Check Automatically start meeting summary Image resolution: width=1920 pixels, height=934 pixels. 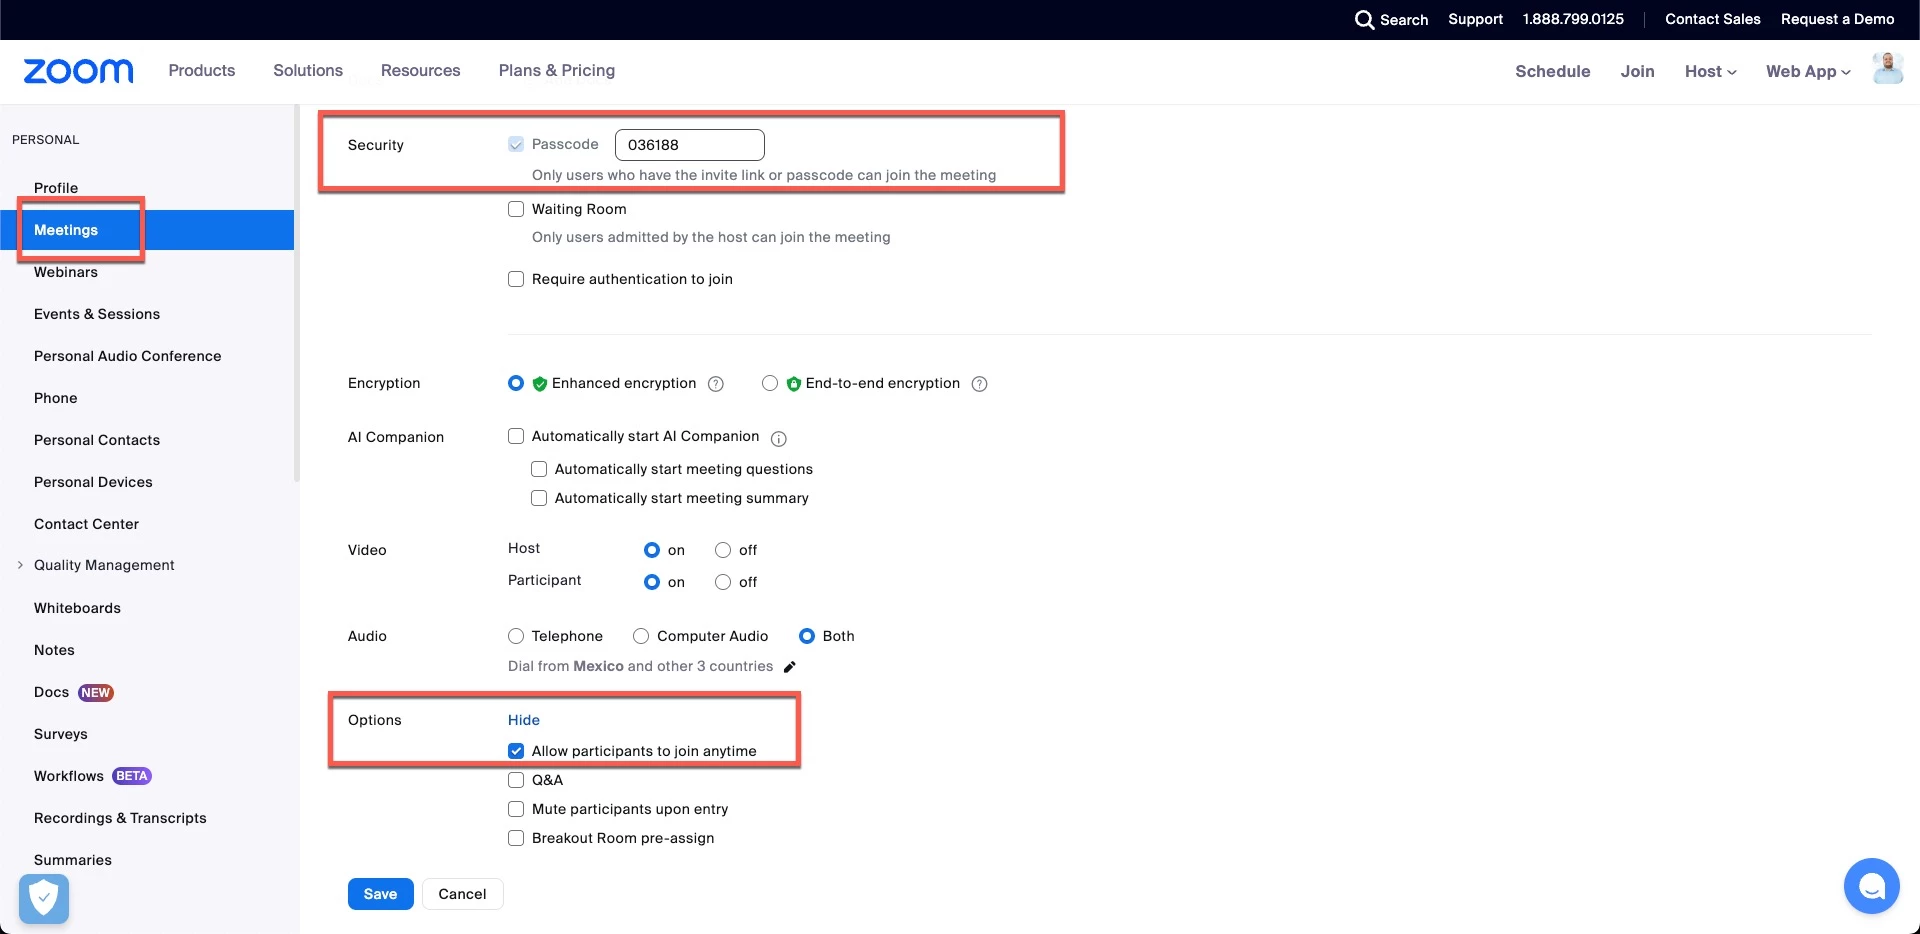539,498
